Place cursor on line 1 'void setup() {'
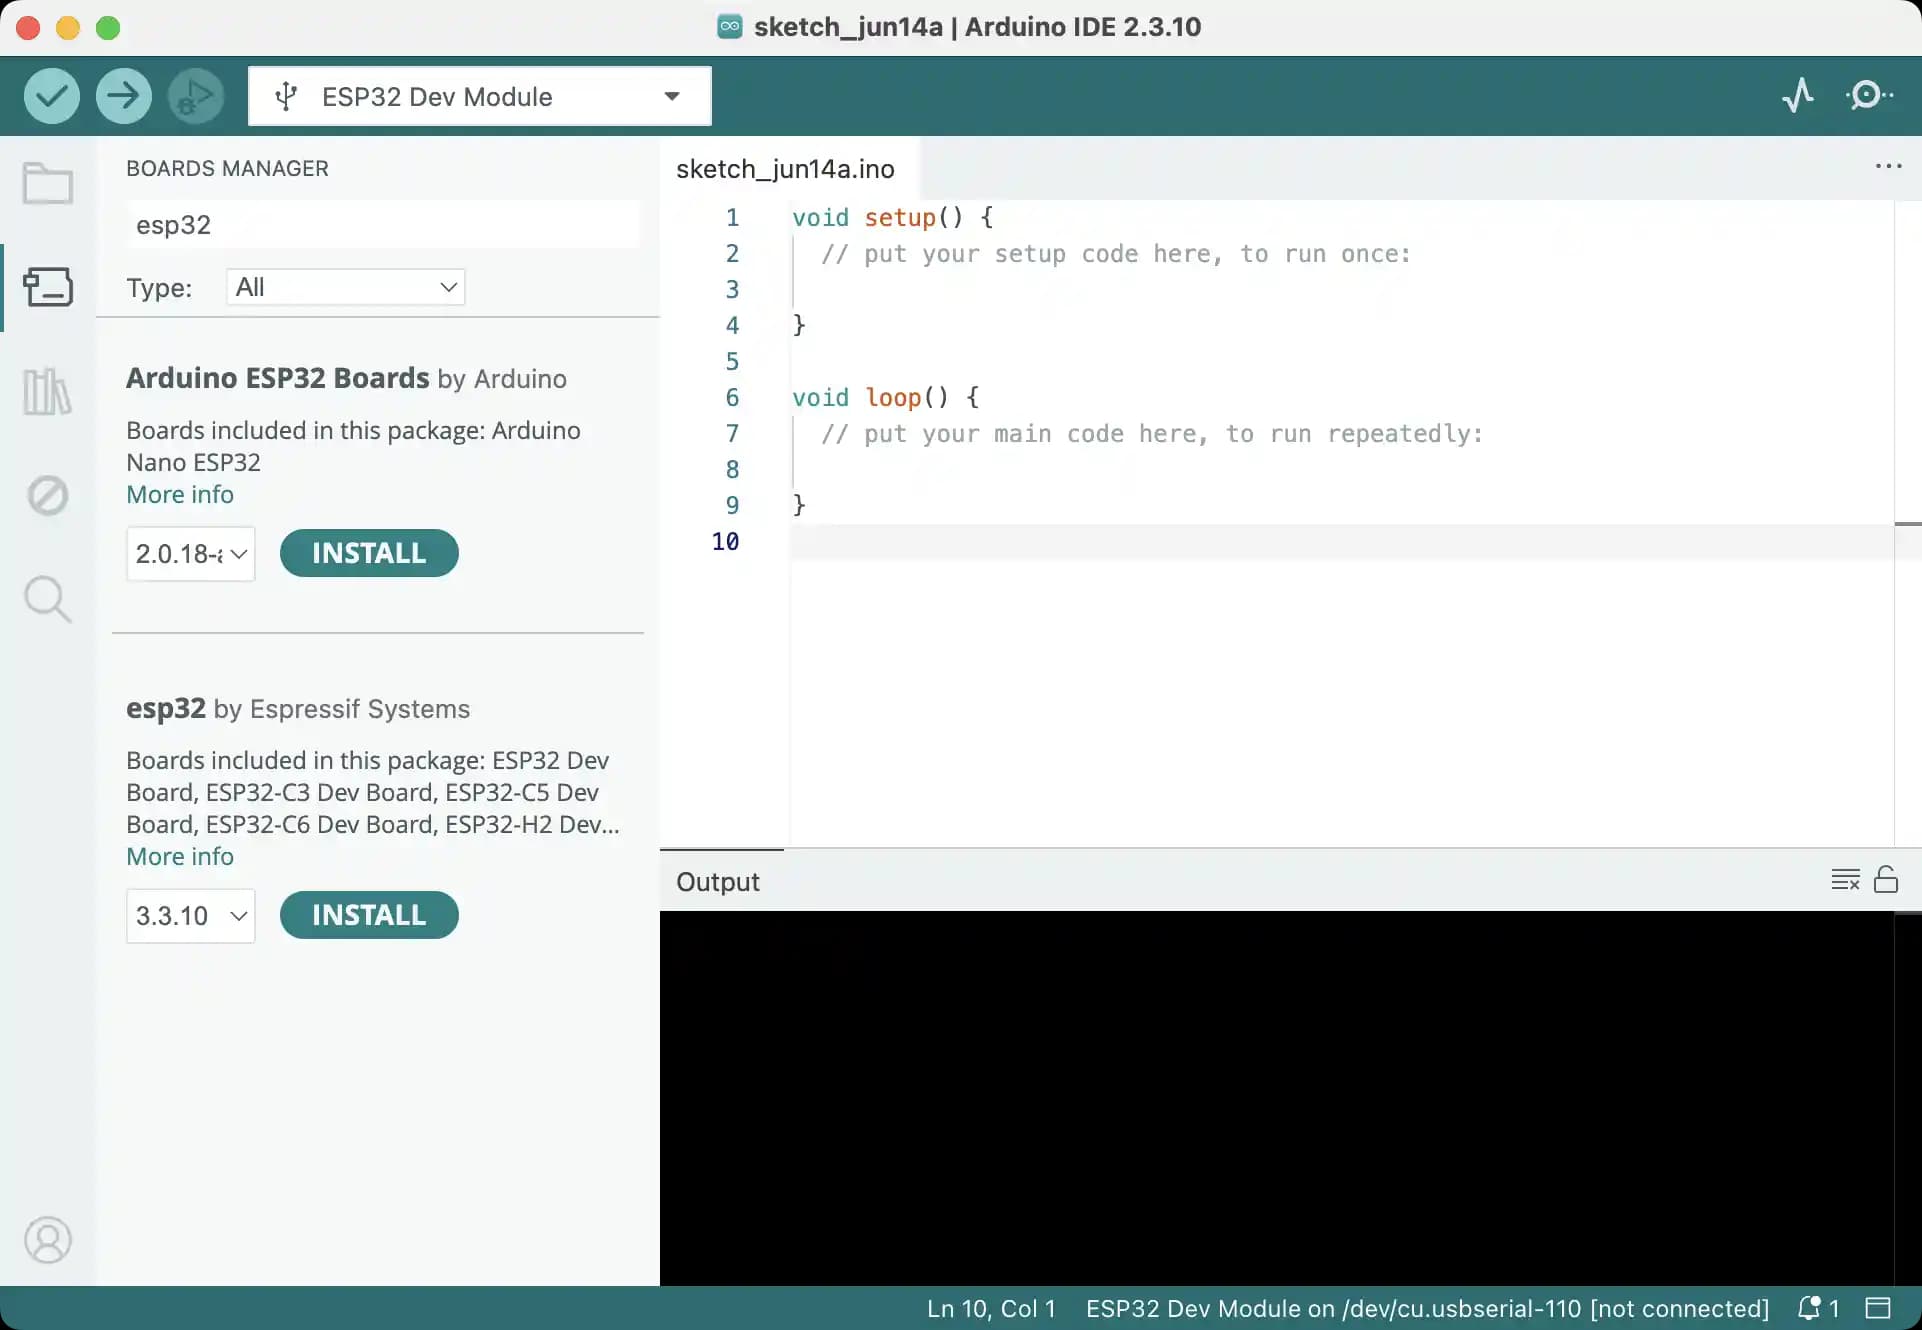This screenshot has width=1922, height=1330. click(x=892, y=217)
